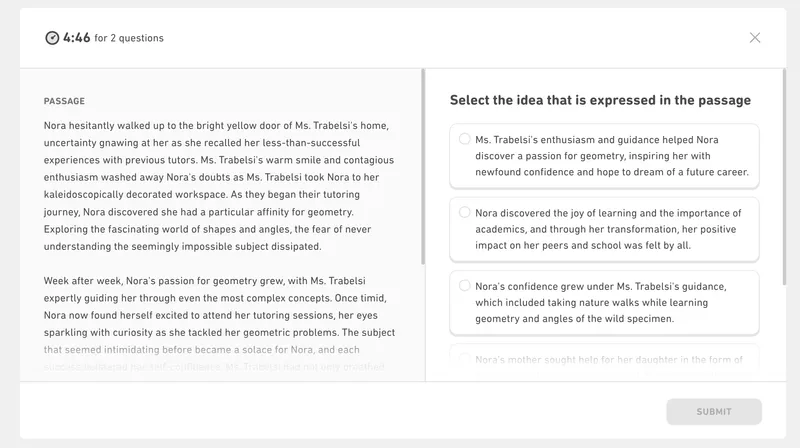
Task: Pick radio for "Nora's confidence grew" answer
Action: click(465, 285)
